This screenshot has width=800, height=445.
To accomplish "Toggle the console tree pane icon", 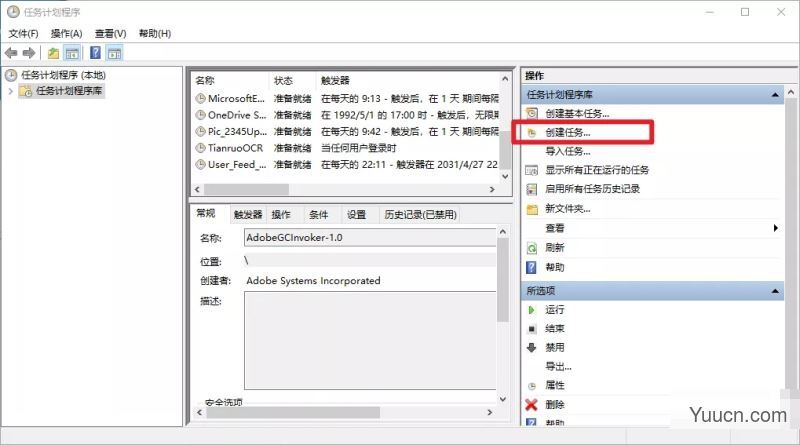I will click(x=72, y=53).
